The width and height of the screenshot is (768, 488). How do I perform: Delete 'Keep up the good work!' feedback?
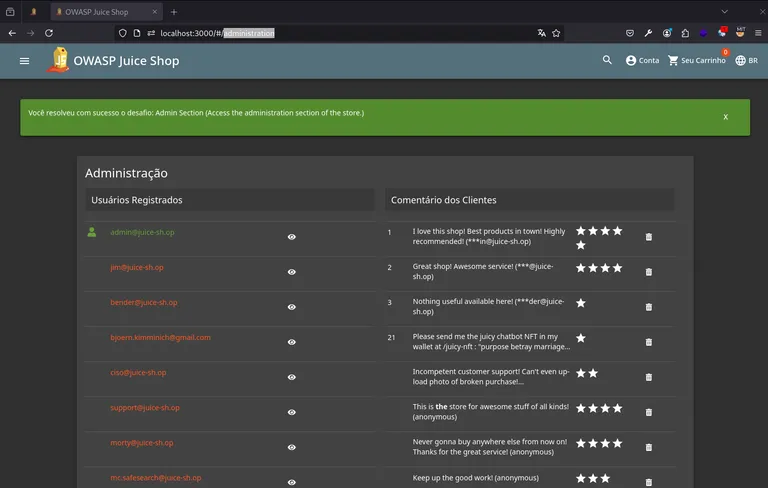pyautogui.click(x=648, y=482)
